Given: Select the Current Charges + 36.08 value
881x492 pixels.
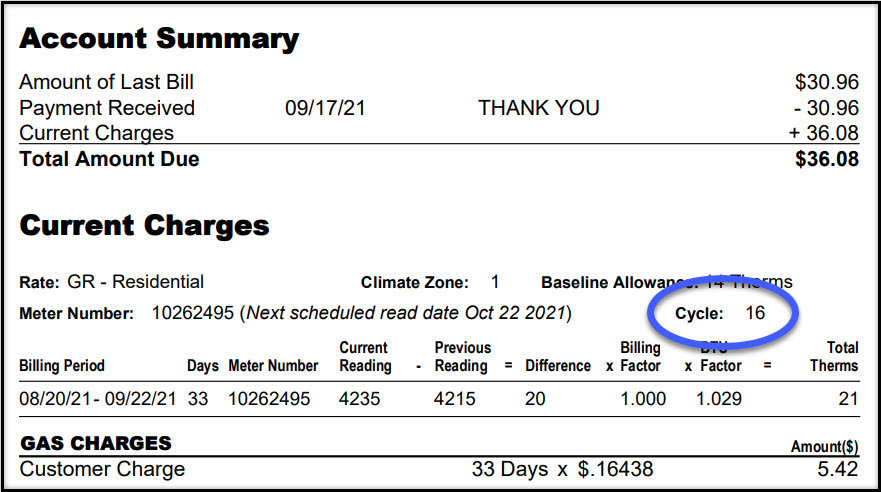Looking at the screenshot, I should [x=825, y=133].
